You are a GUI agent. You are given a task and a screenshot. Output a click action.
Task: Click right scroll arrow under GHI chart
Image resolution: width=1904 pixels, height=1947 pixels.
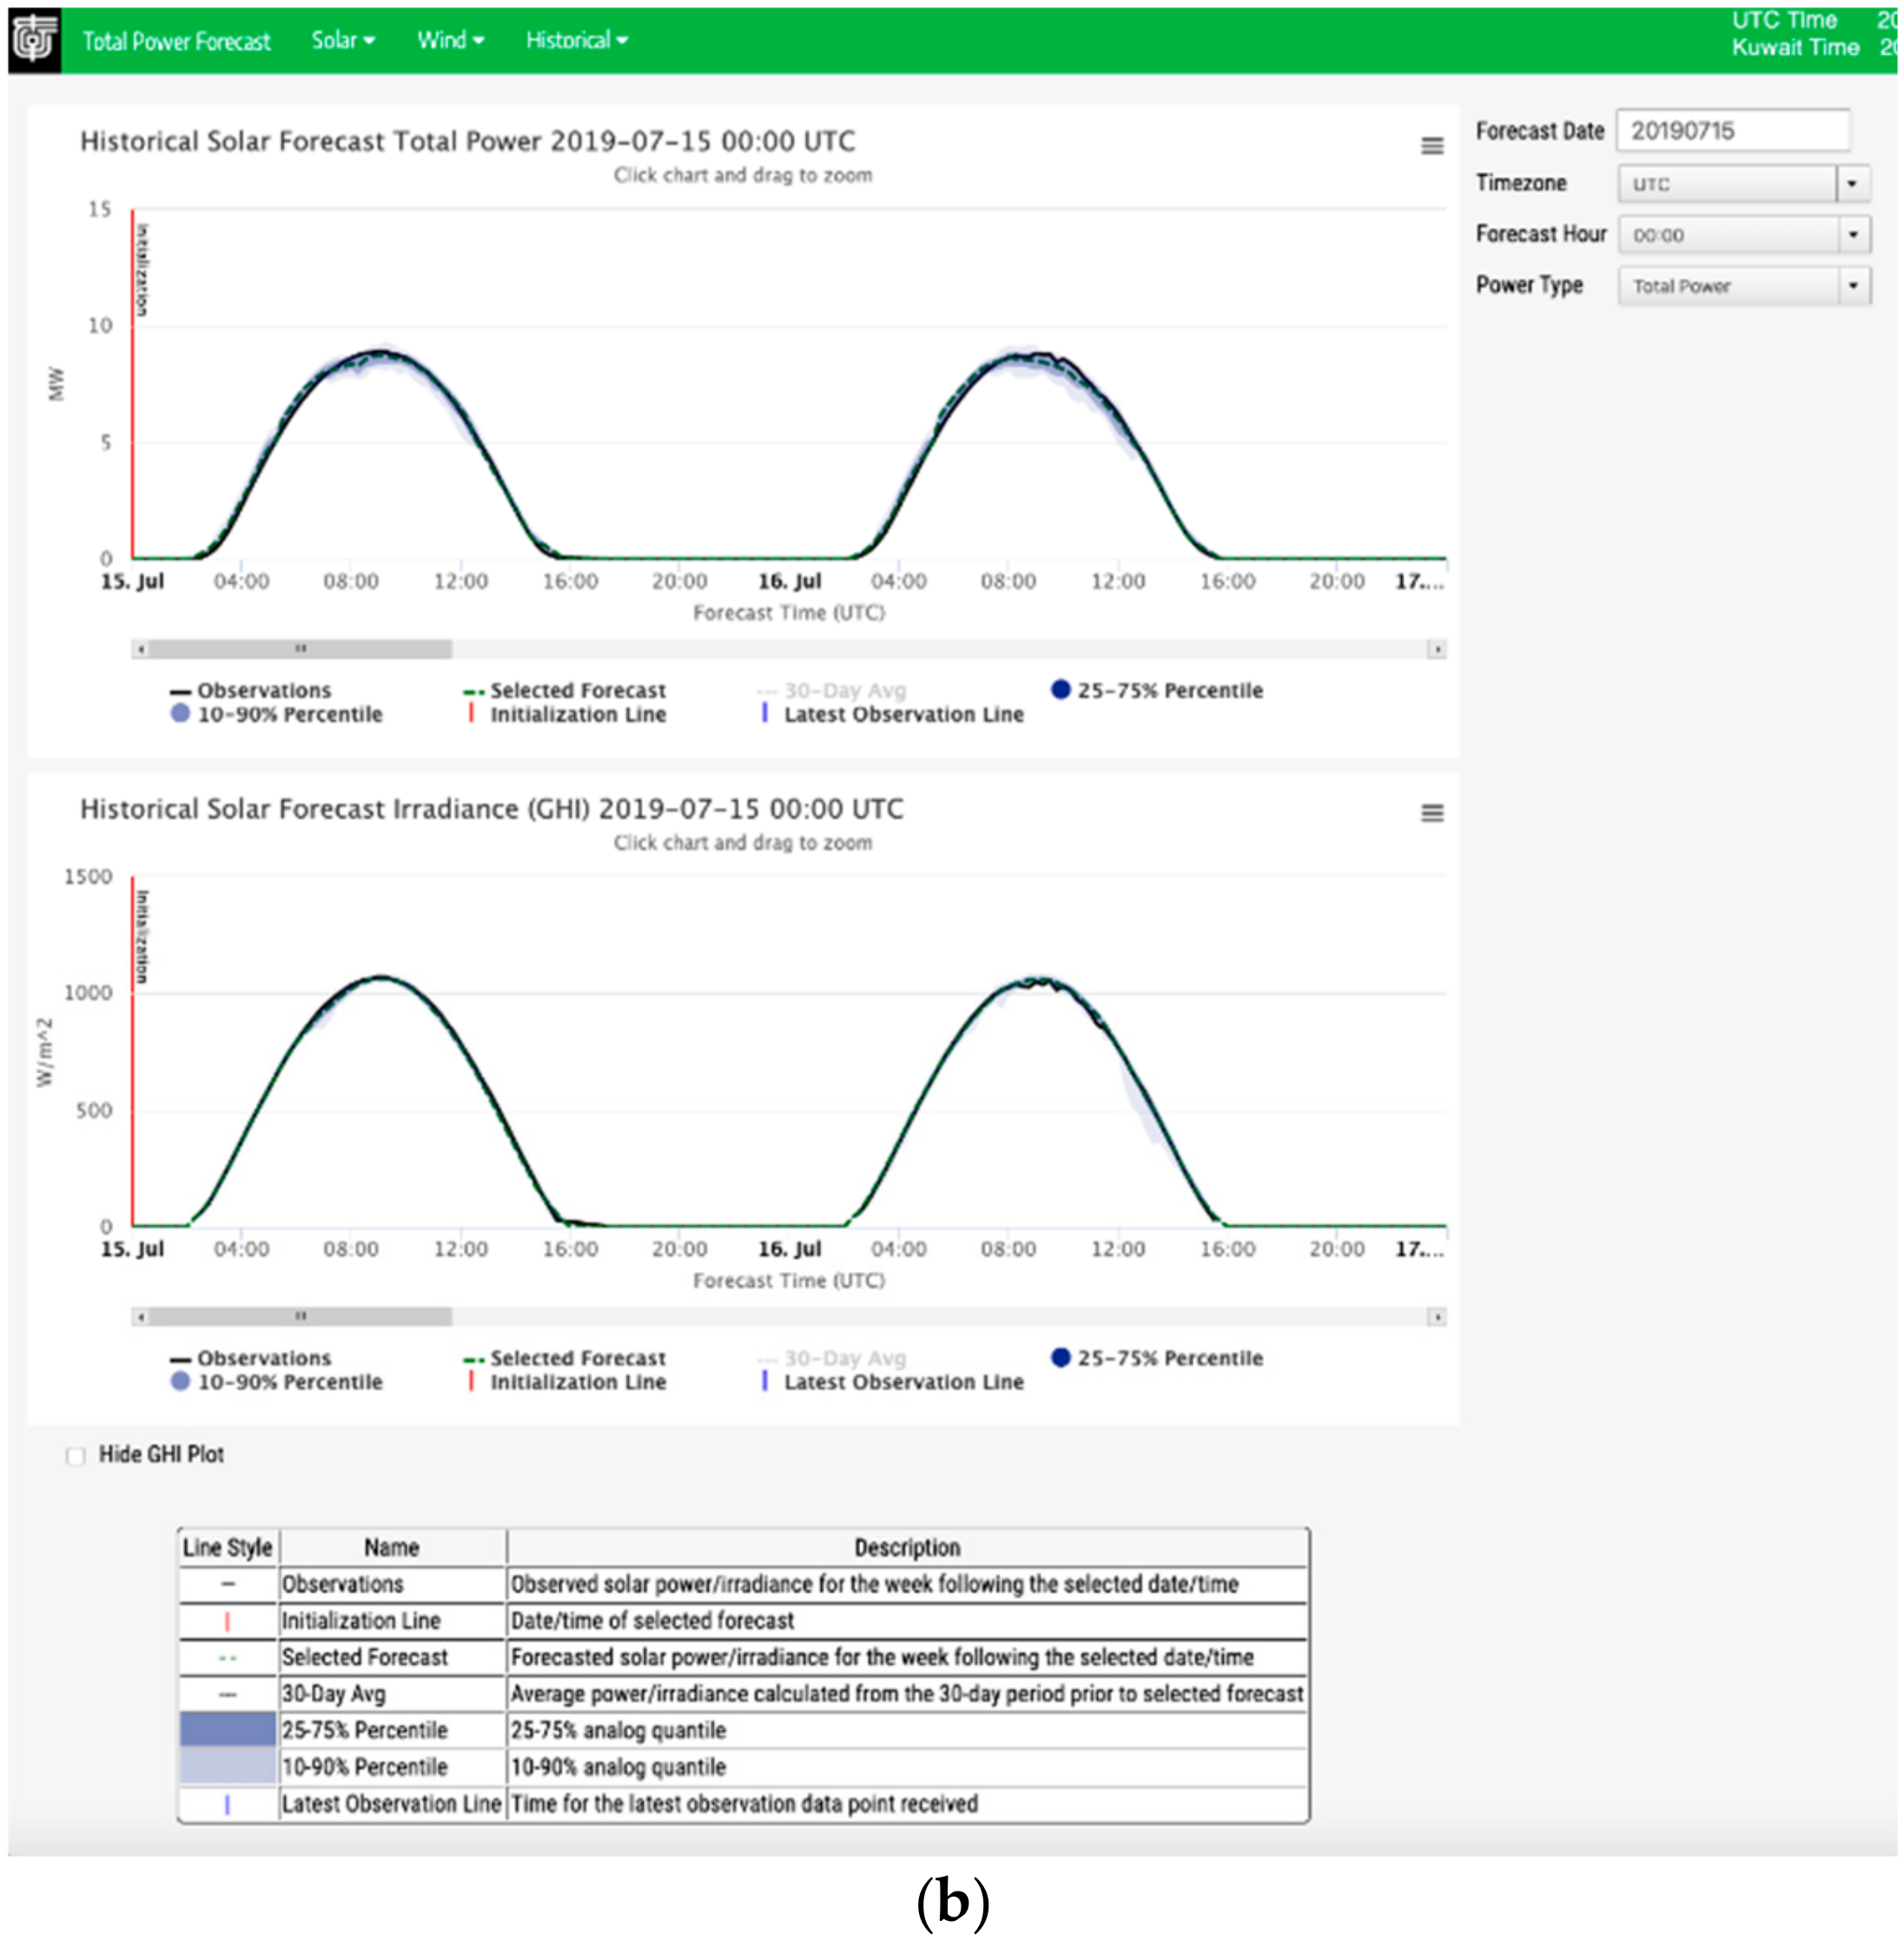tap(1436, 1316)
